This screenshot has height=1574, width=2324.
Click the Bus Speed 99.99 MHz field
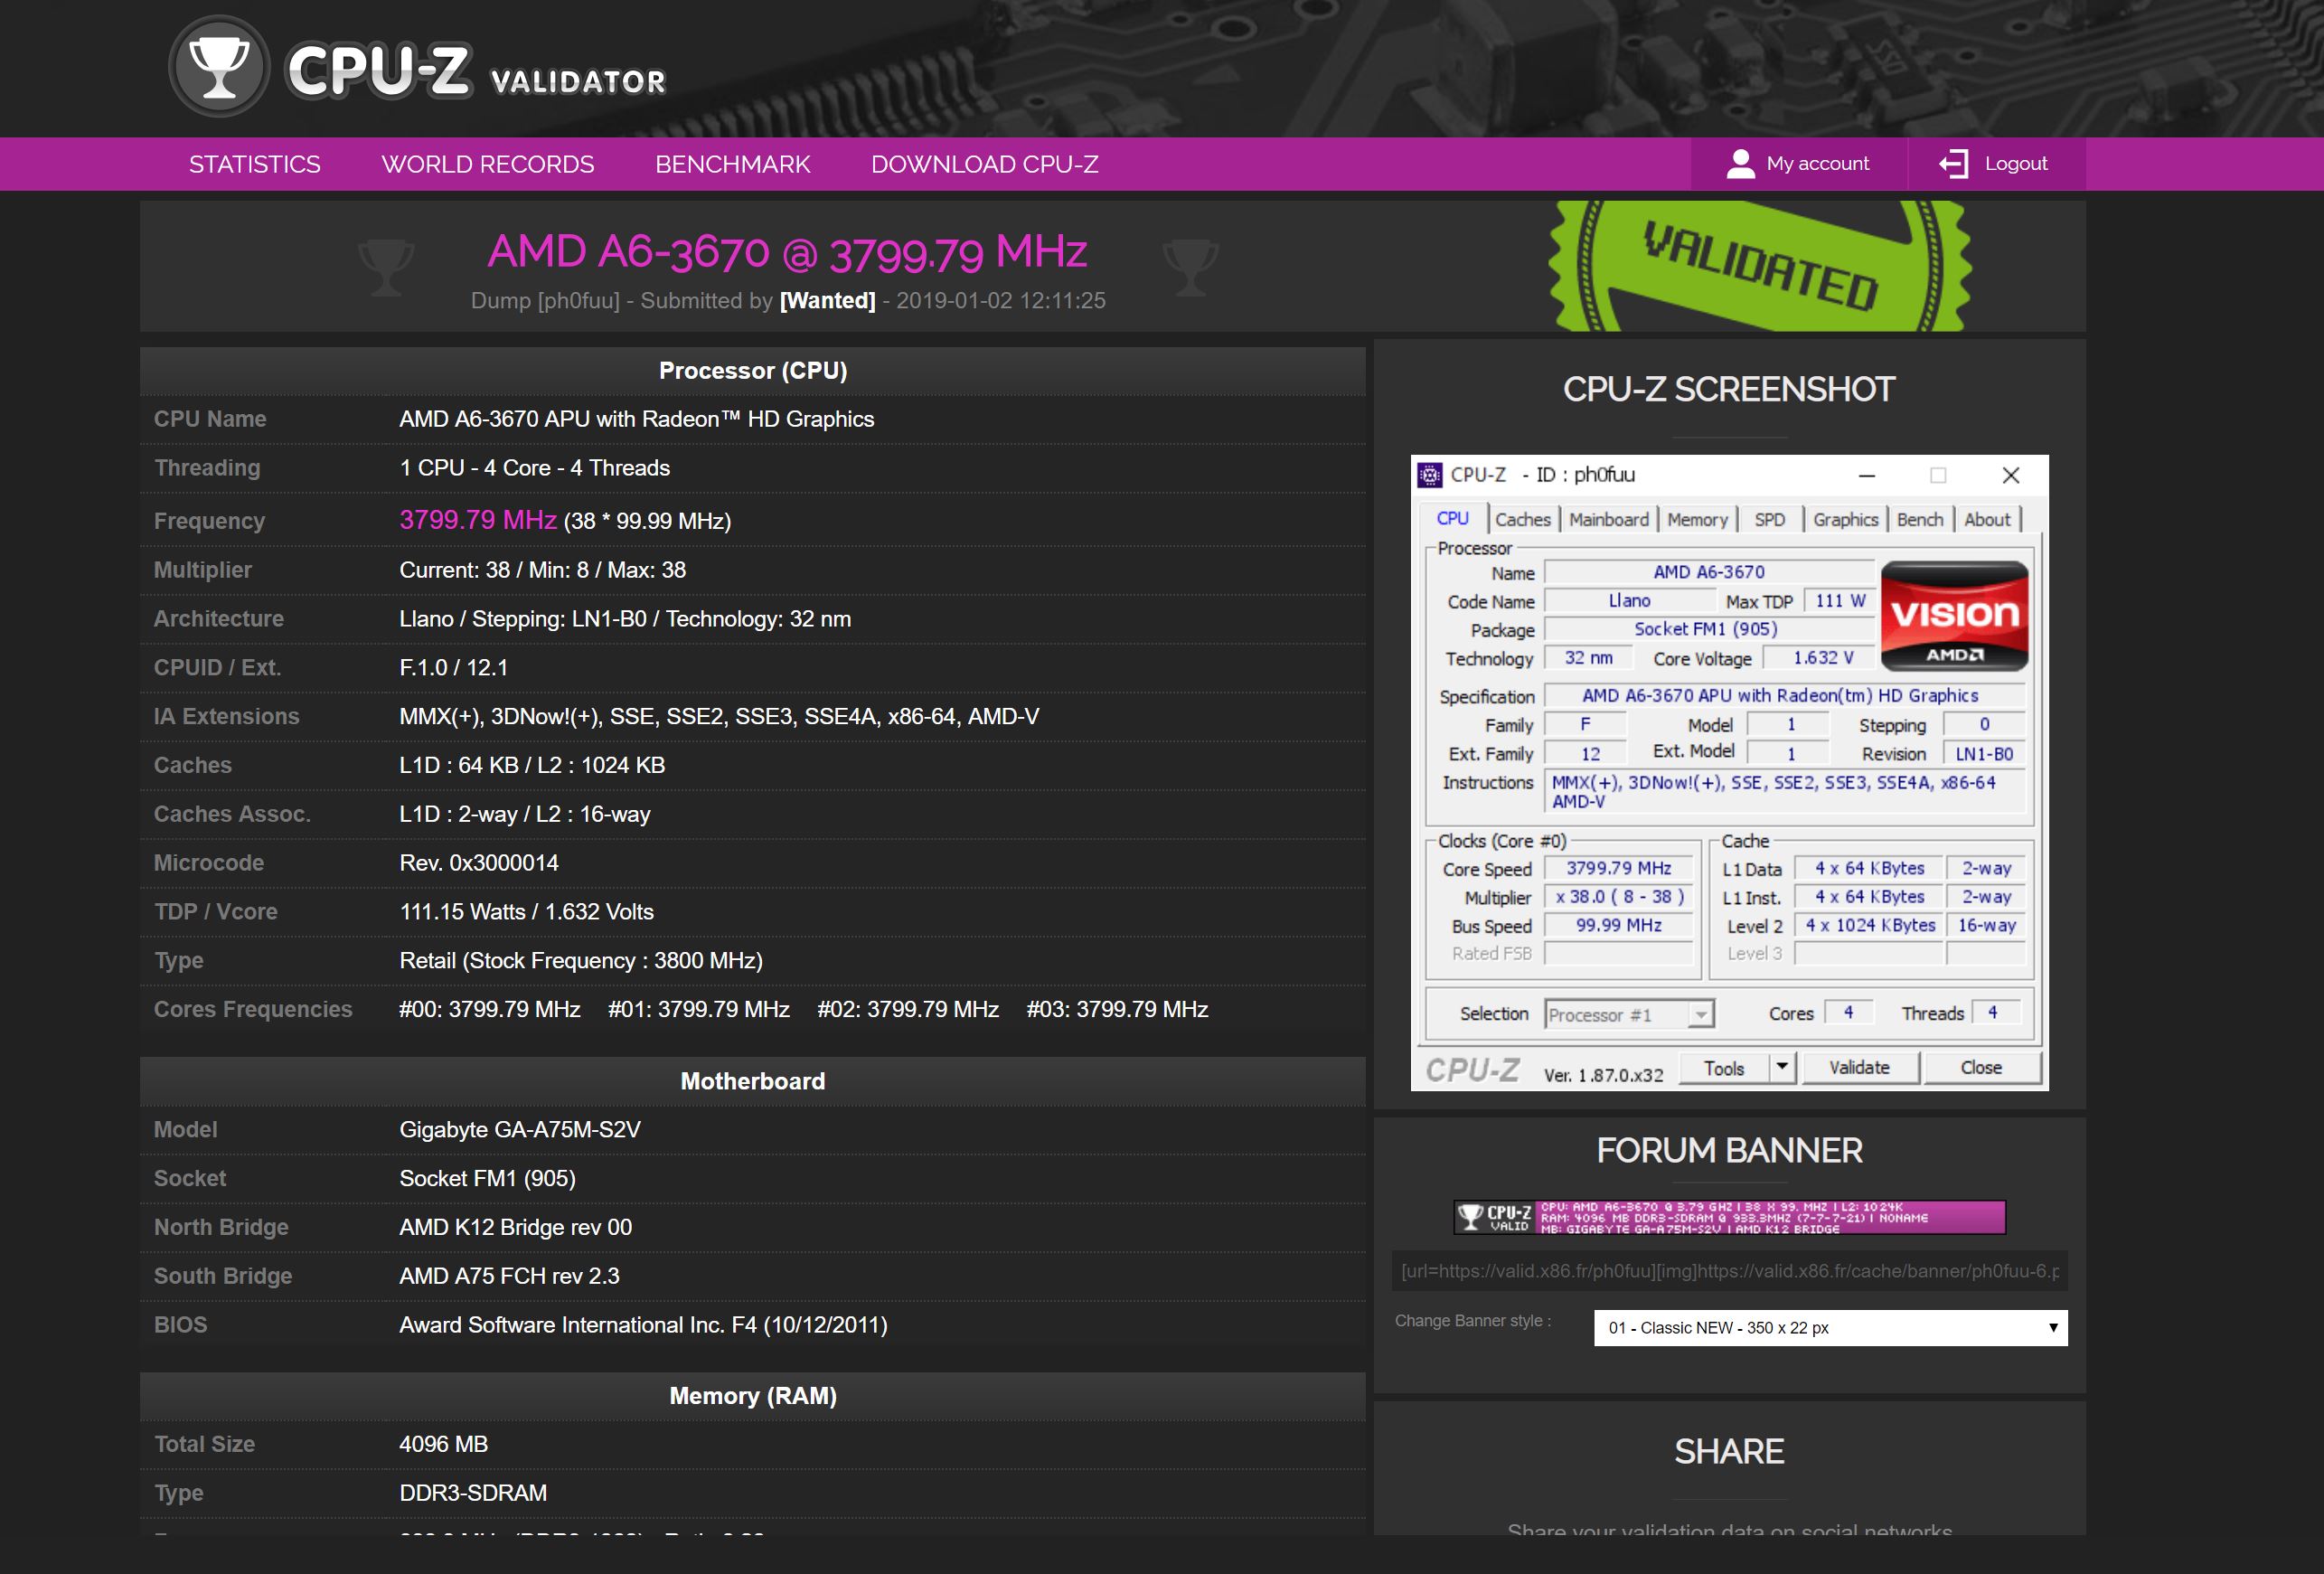tap(1618, 926)
